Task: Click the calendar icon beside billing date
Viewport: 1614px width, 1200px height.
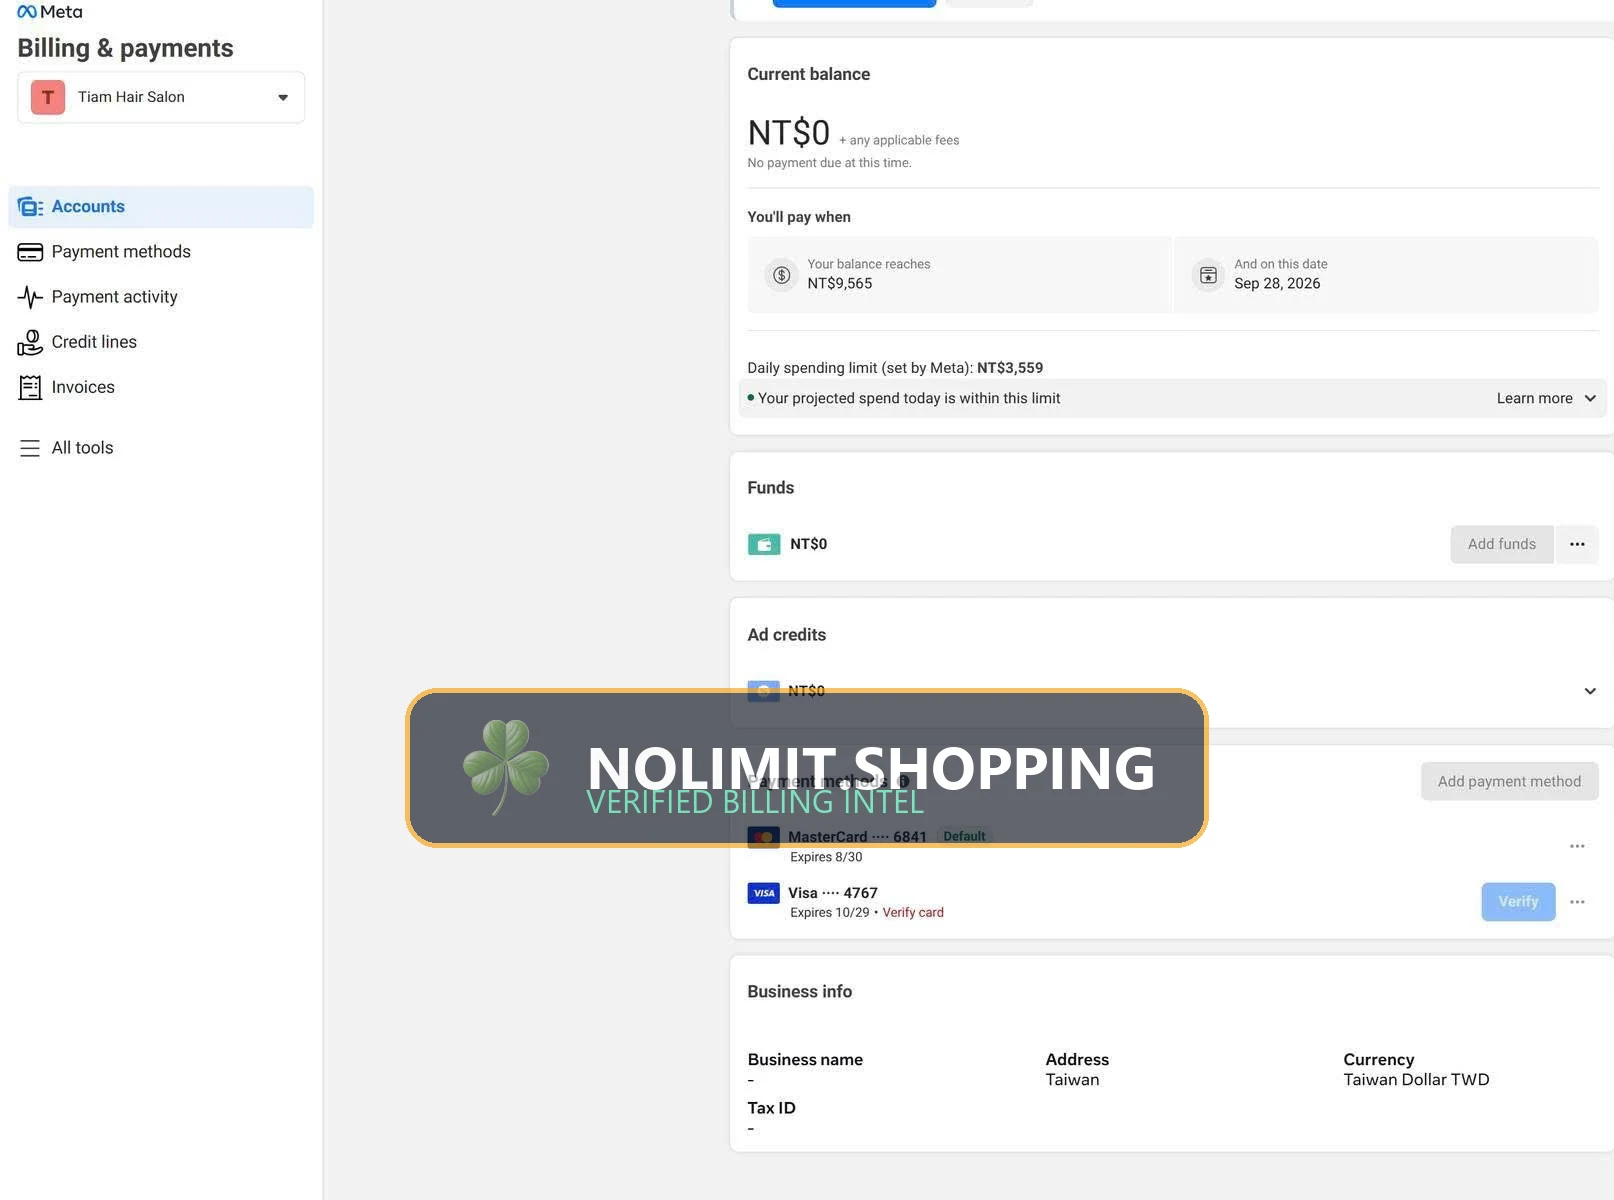Action: [x=1208, y=275]
